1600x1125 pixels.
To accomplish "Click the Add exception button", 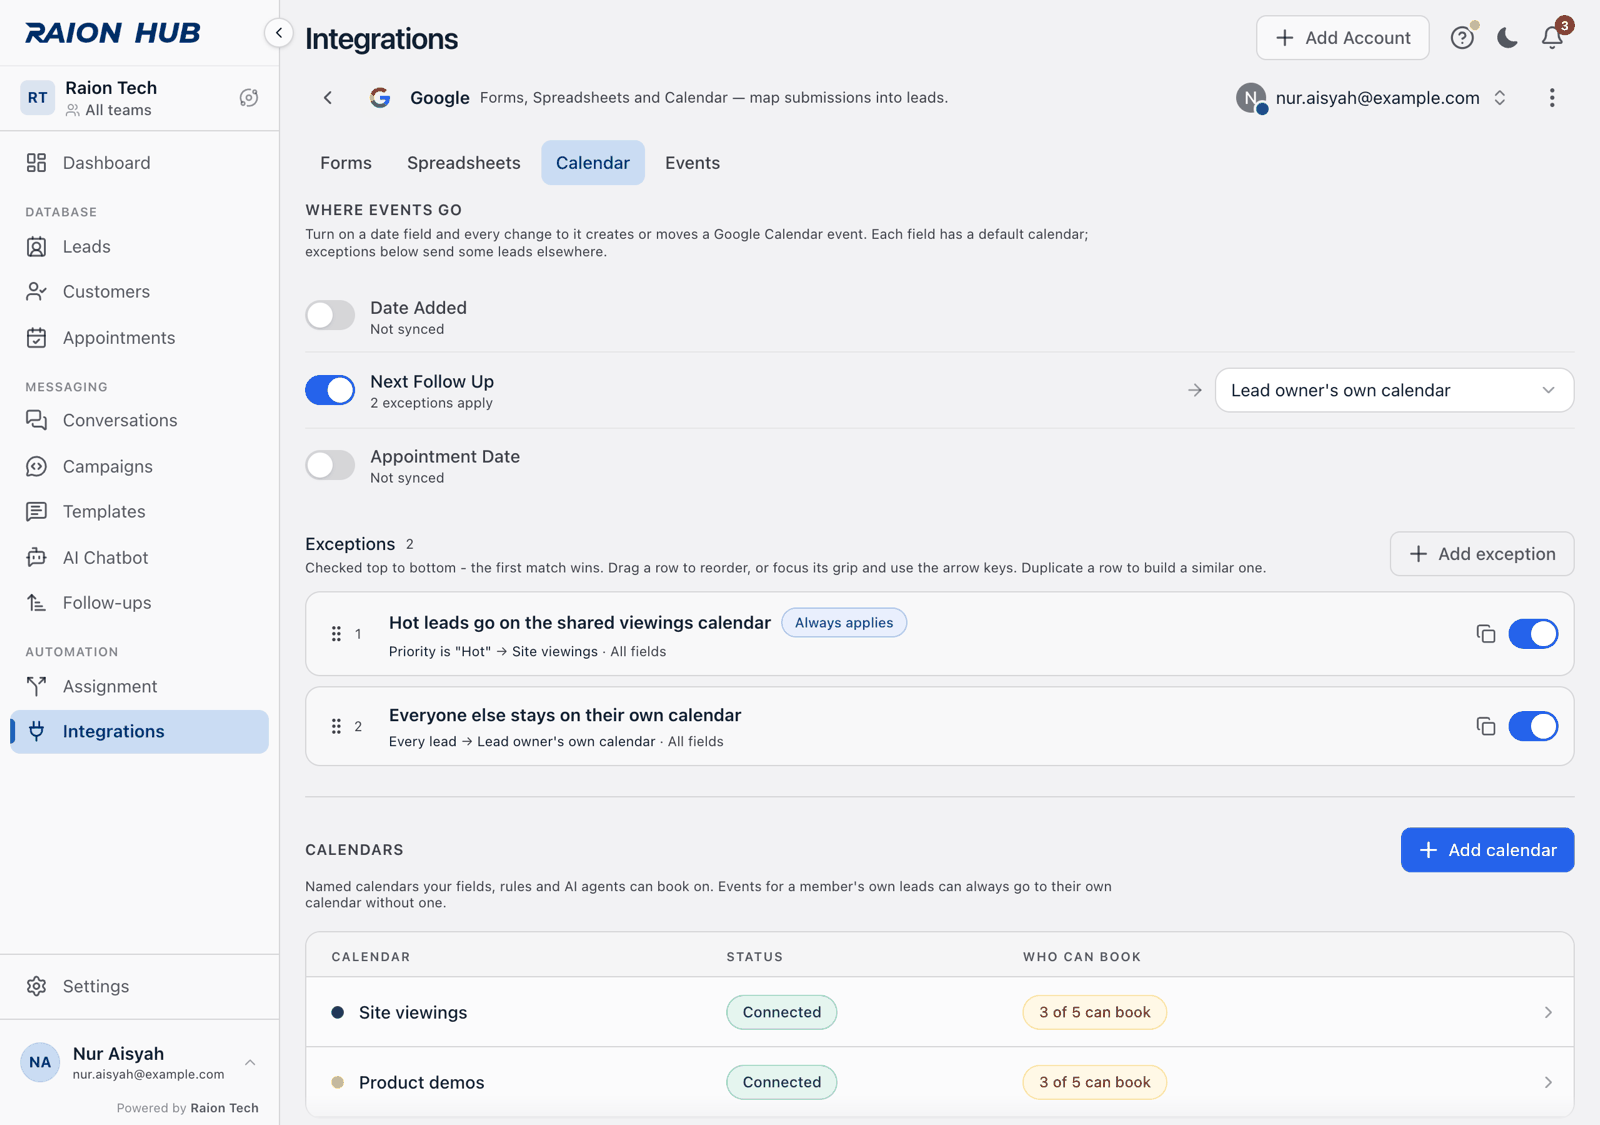I will pyautogui.click(x=1482, y=554).
